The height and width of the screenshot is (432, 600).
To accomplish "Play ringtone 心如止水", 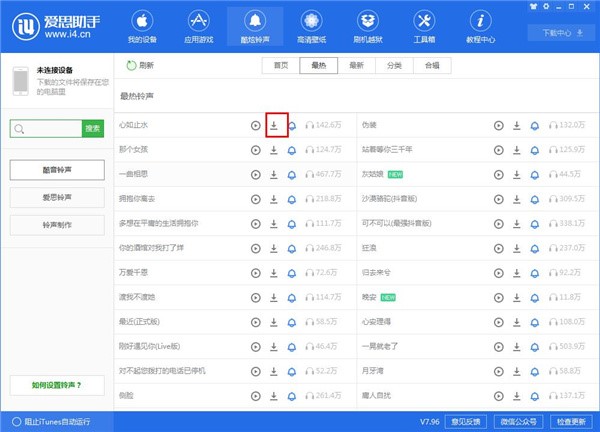I will tap(256, 126).
